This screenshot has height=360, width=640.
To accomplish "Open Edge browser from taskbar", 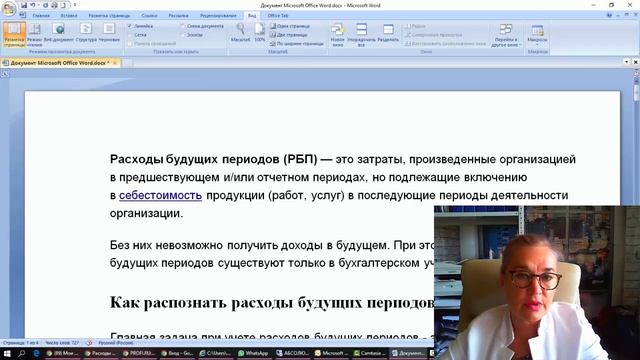I will [x=36, y=353].
